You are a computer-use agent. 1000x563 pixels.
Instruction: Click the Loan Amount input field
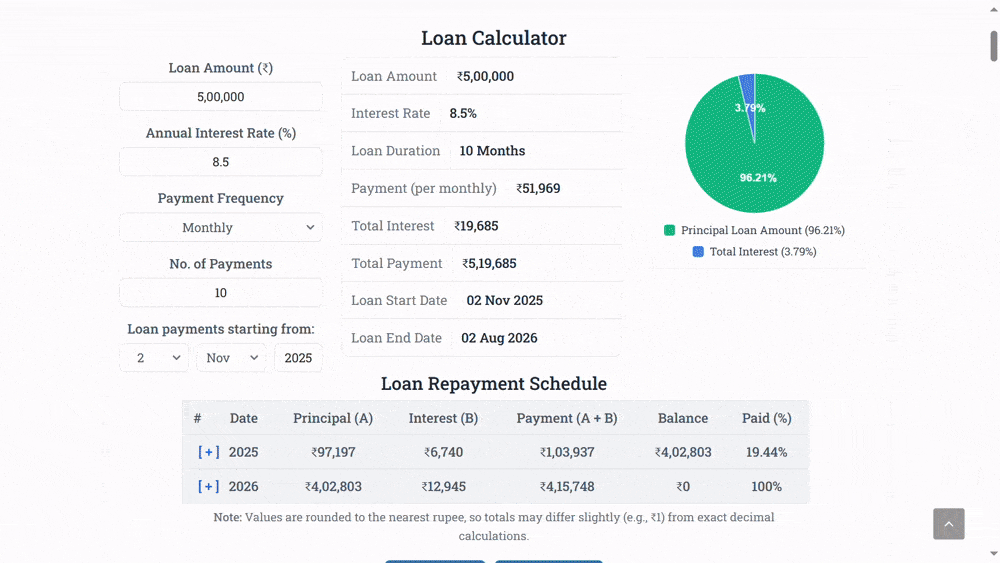[x=221, y=97]
